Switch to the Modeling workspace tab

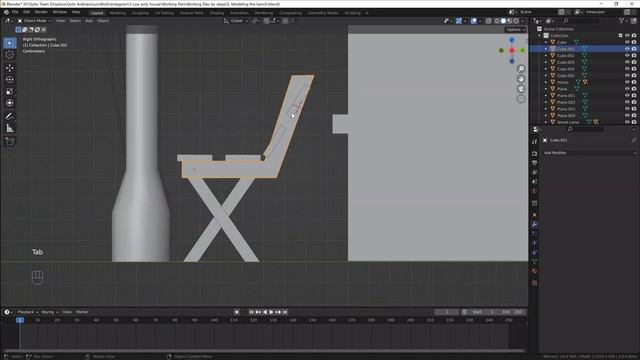tap(118, 13)
